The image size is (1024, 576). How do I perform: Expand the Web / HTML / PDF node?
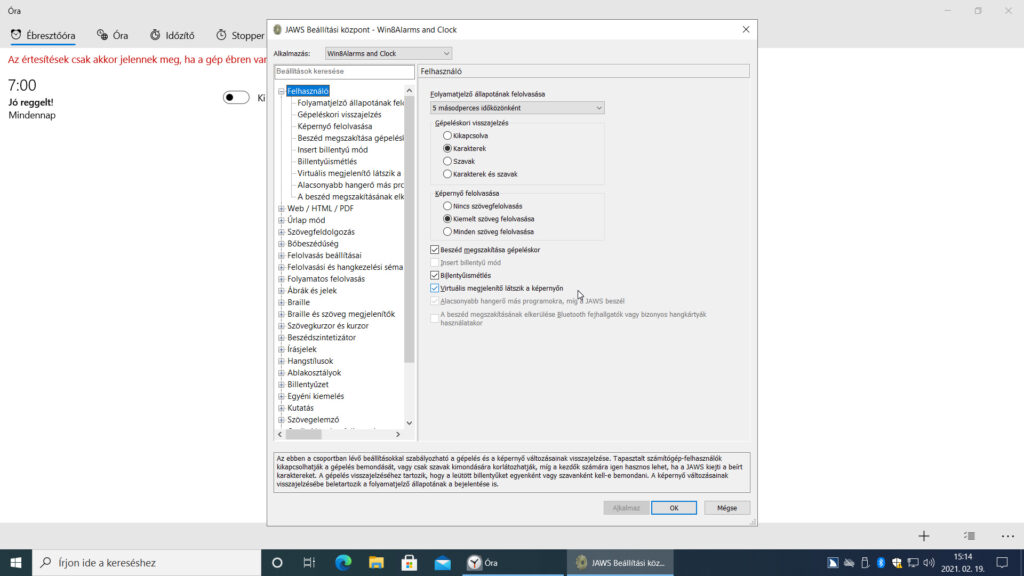pyautogui.click(x=281, y=209)
